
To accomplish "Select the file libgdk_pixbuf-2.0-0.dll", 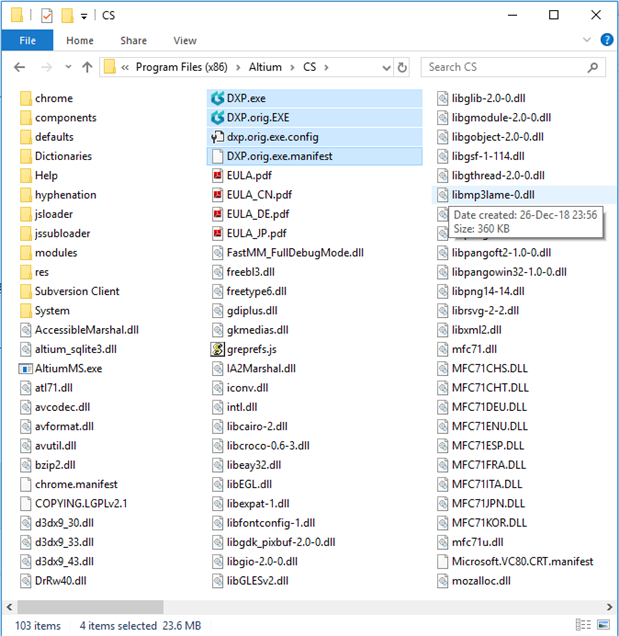I will 273,542.
